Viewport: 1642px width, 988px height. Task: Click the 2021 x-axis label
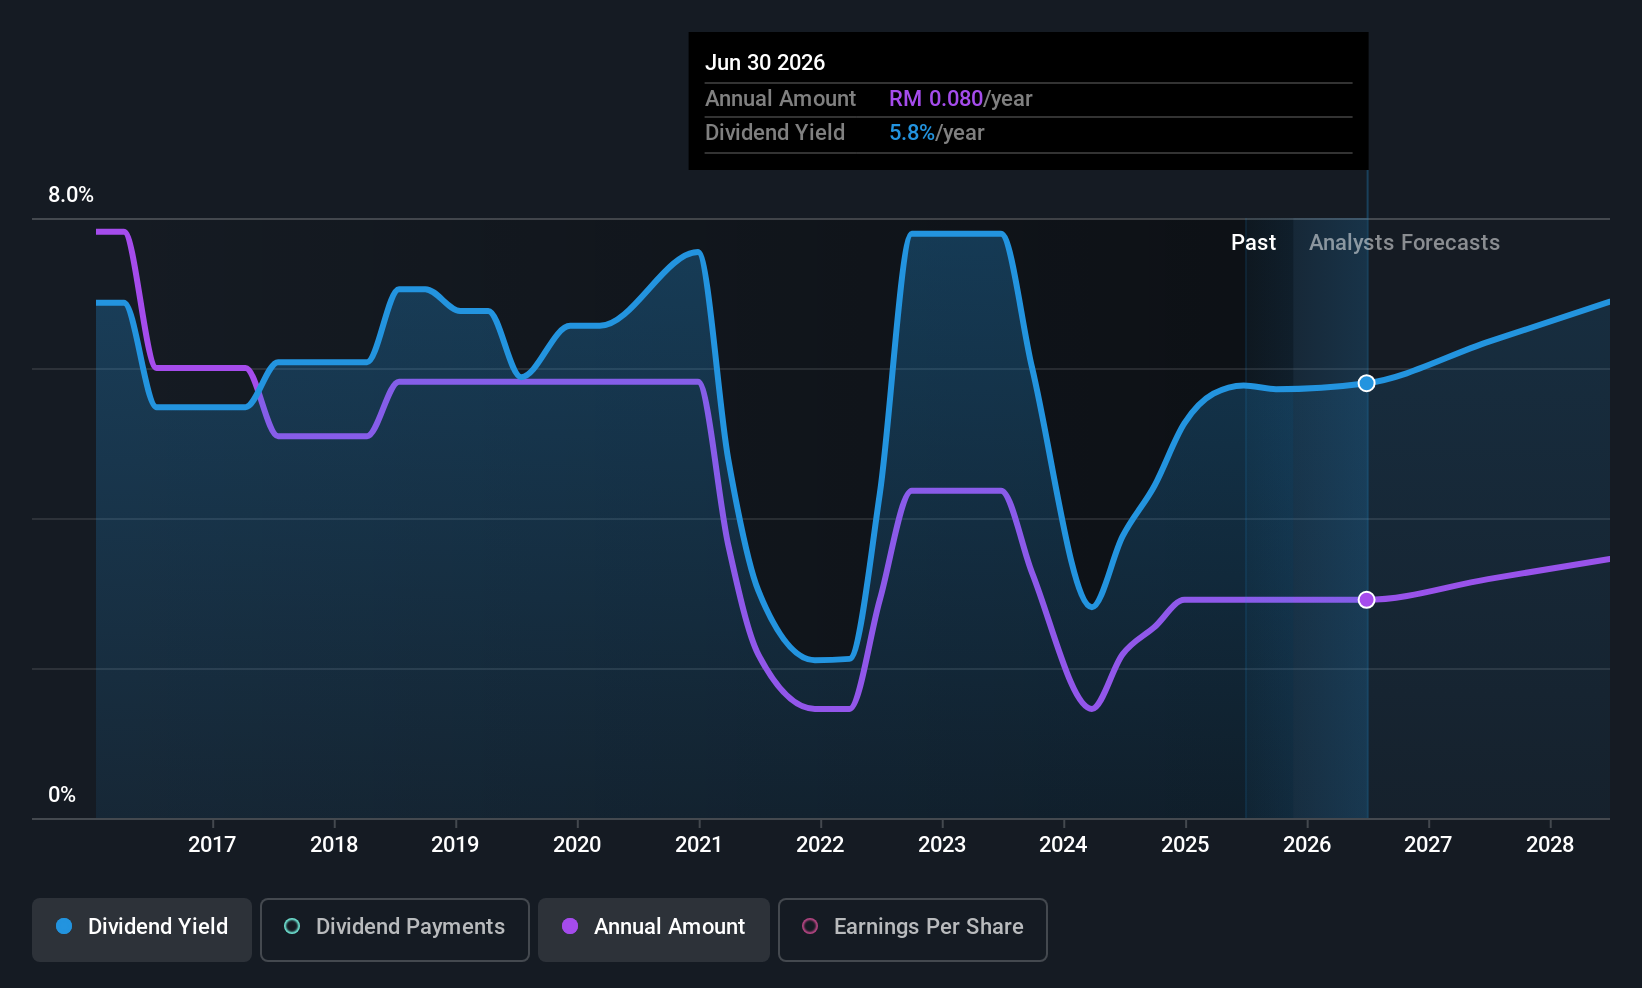point(698,845)
